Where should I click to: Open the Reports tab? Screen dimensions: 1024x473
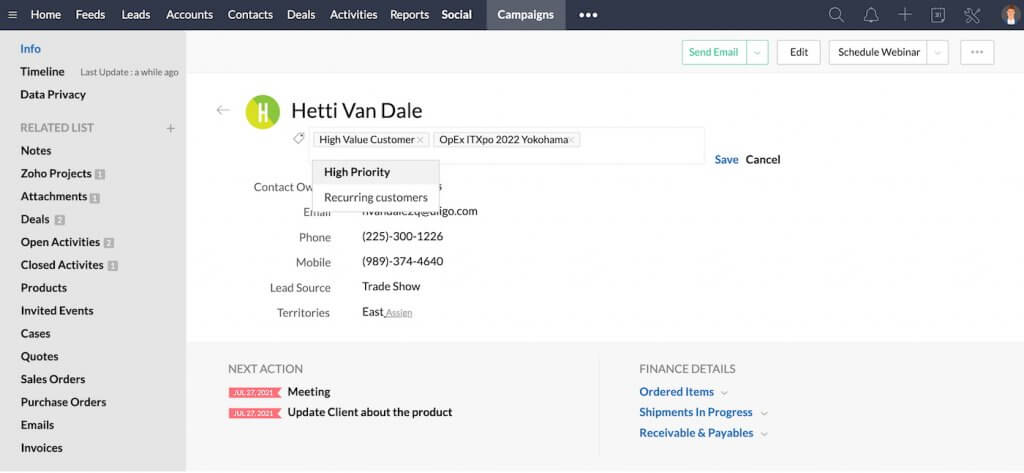[409, 14]
